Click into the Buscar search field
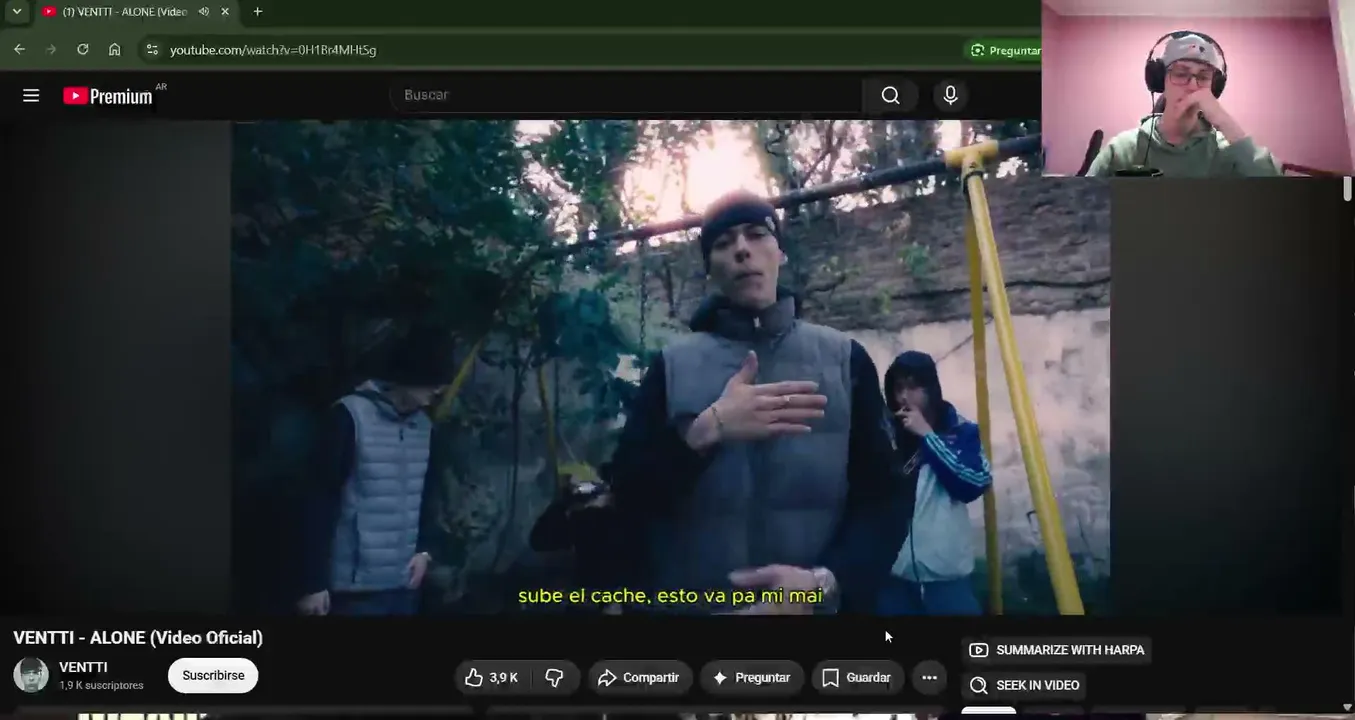The width and height of the screenshot is (1355, 720). 626,95
